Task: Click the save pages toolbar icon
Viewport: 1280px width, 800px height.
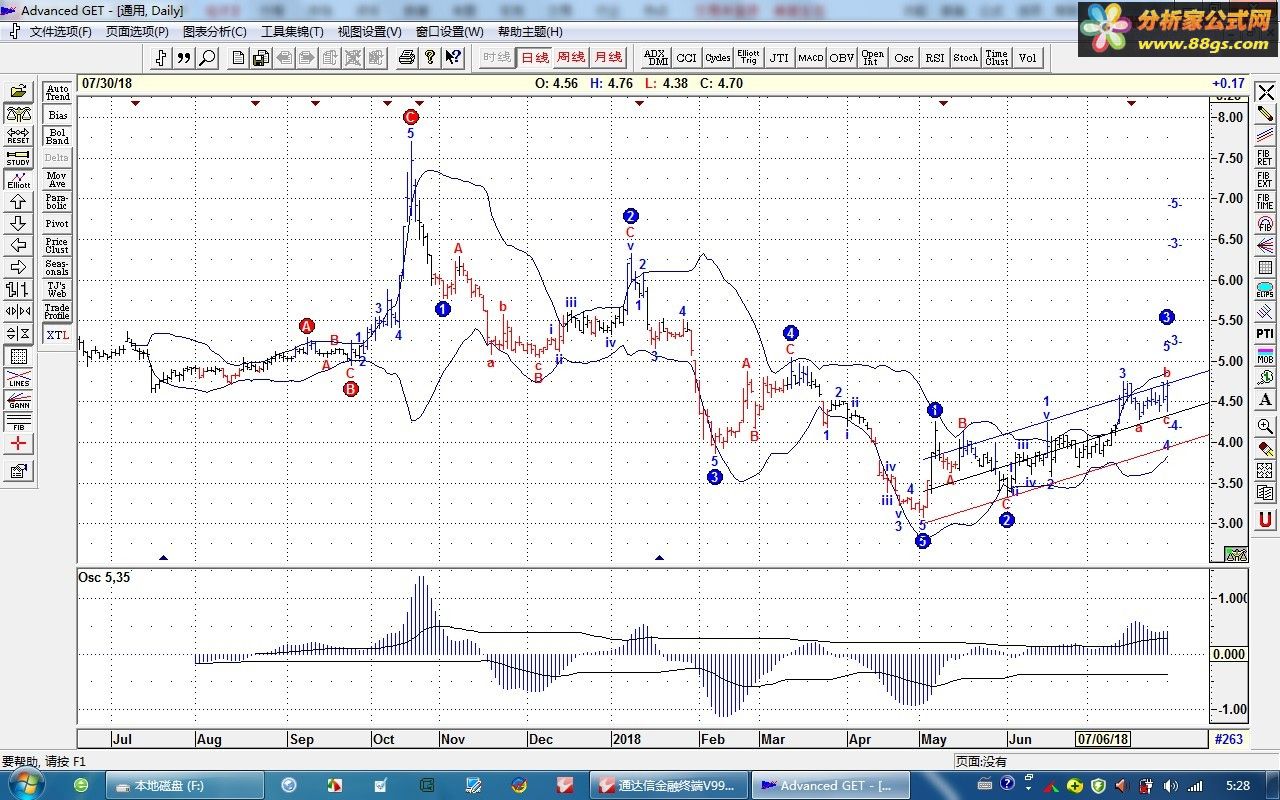Action: tap(260, 58)
